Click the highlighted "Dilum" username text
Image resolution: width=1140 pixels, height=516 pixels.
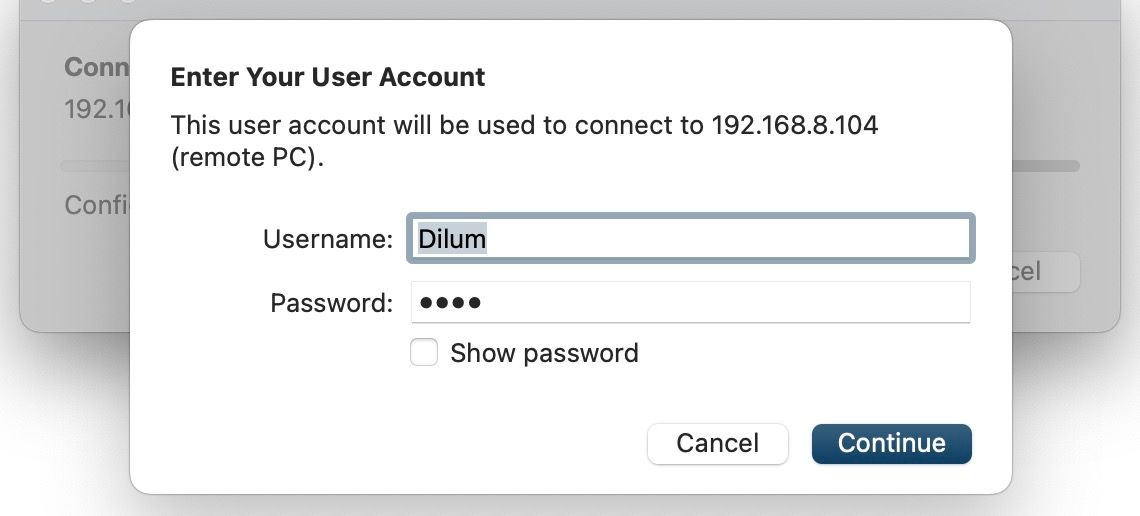452,239
